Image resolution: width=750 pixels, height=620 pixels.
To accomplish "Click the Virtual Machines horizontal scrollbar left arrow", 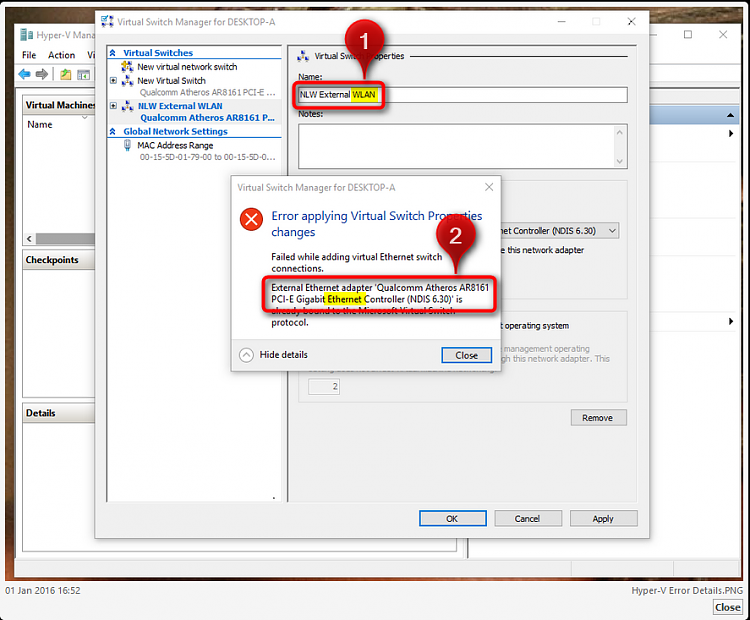I will [30, 239].
